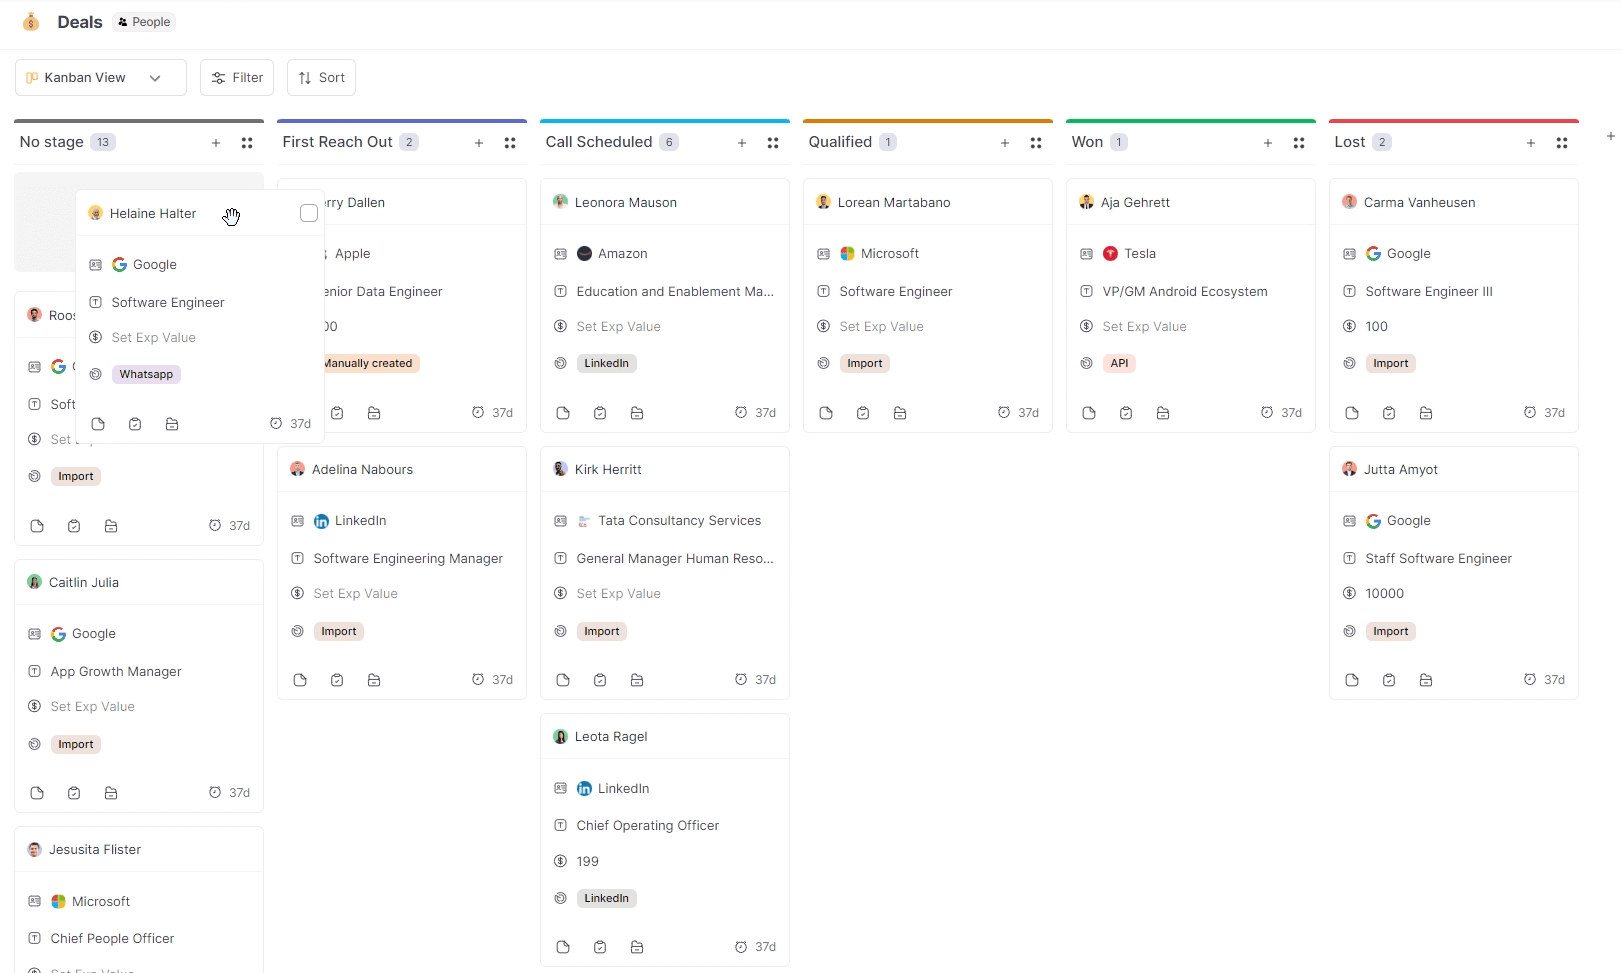Click the Google icon on Carma Vanheusen card
Viewport: 1622px width, 973px height.
point(1374,253)
